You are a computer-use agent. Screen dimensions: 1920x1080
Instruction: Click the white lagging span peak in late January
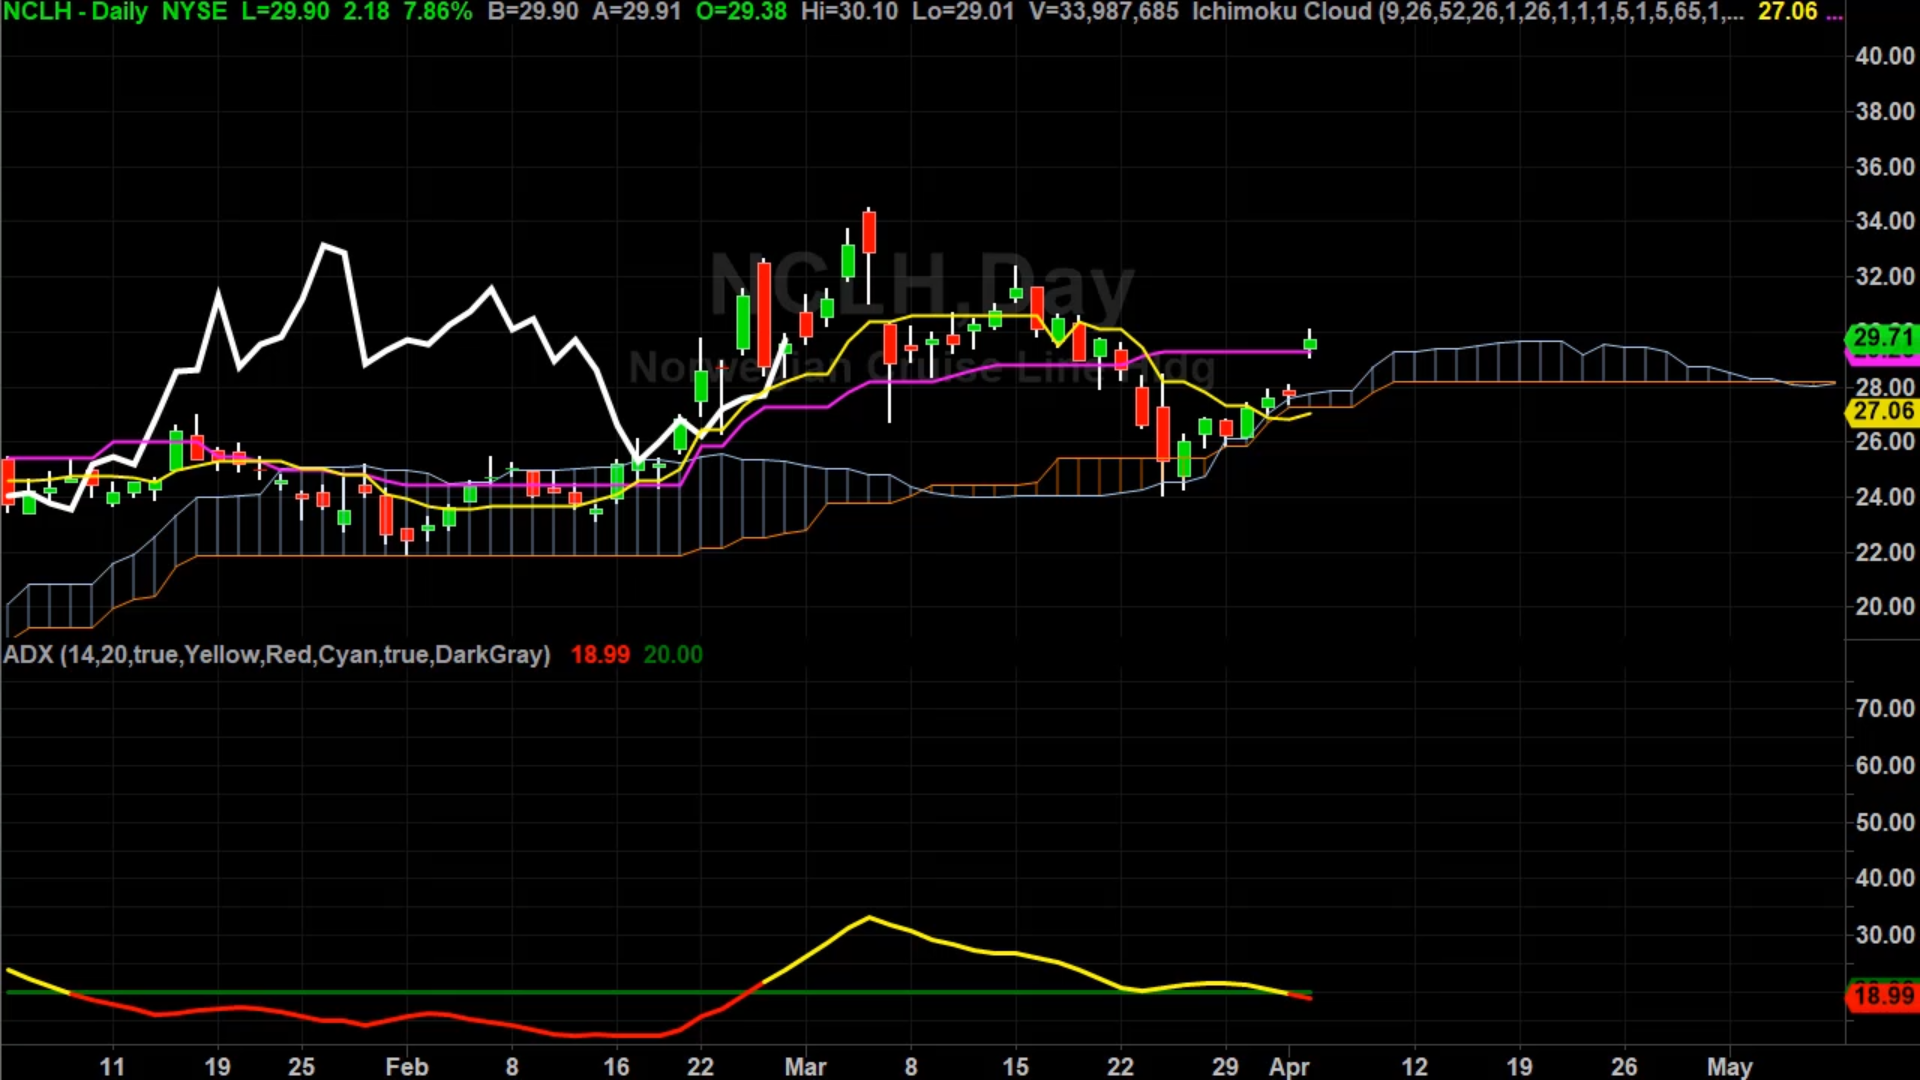coord(324,245)
